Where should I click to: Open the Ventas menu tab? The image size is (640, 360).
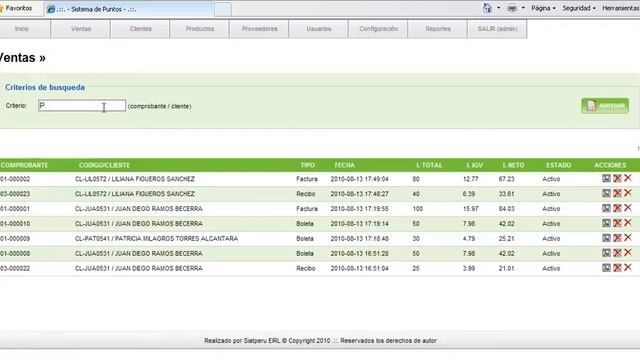tap(81, 29)
